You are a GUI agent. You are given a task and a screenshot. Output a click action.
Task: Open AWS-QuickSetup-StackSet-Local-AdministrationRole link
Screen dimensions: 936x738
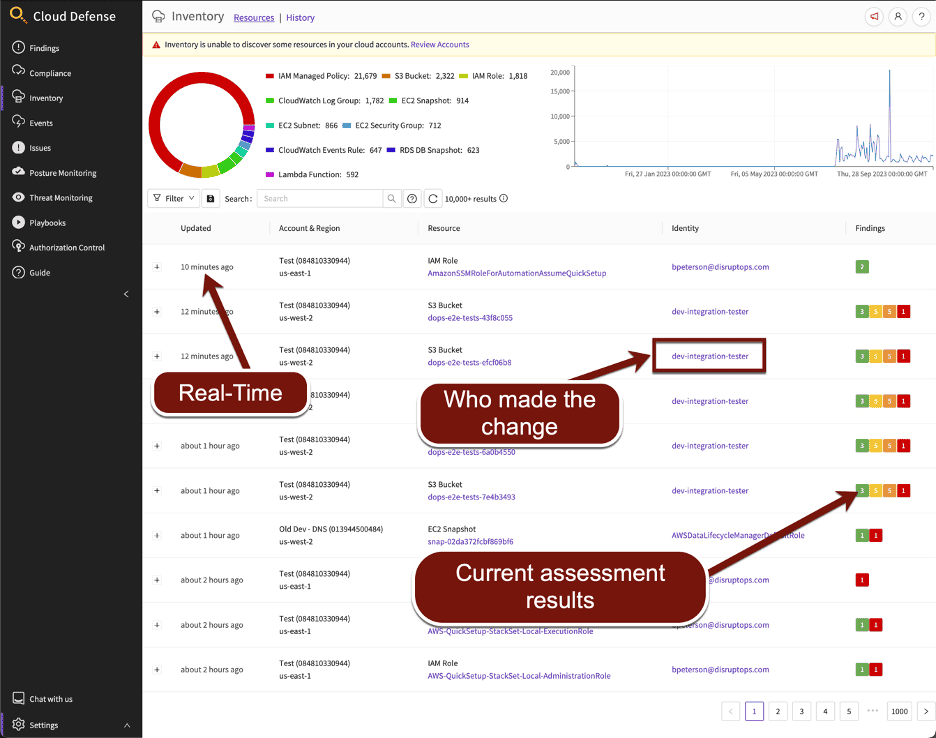[x=519, y=676]
